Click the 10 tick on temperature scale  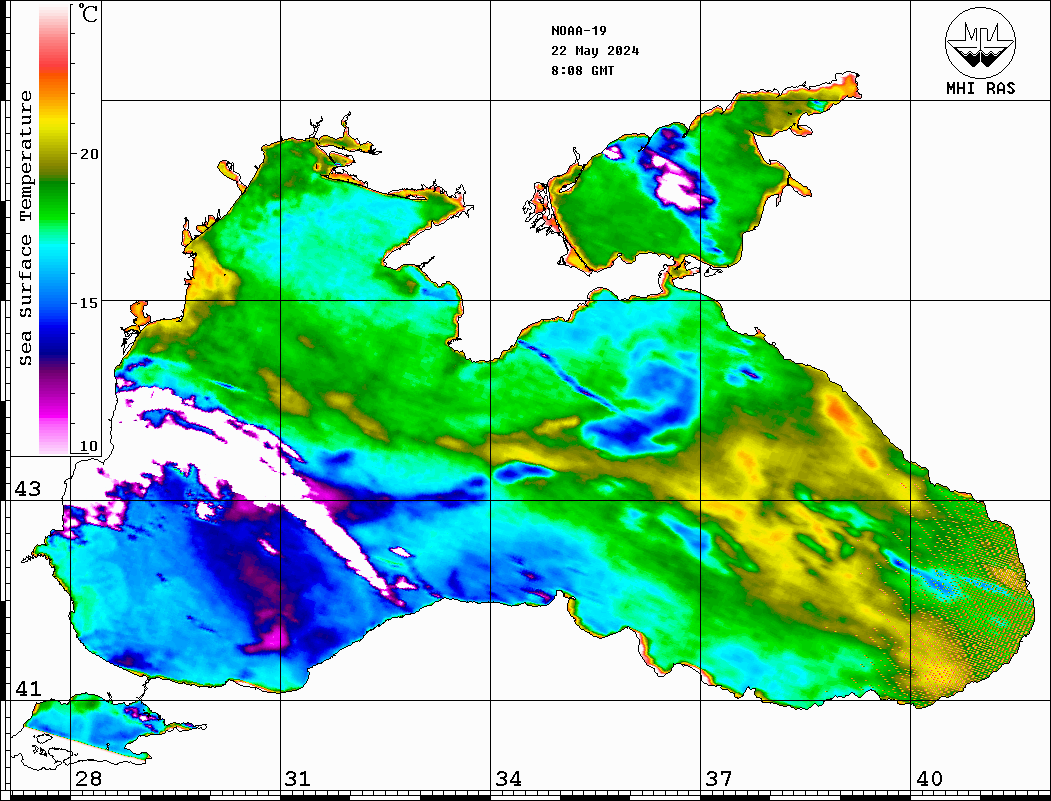[x=88, y=446]
